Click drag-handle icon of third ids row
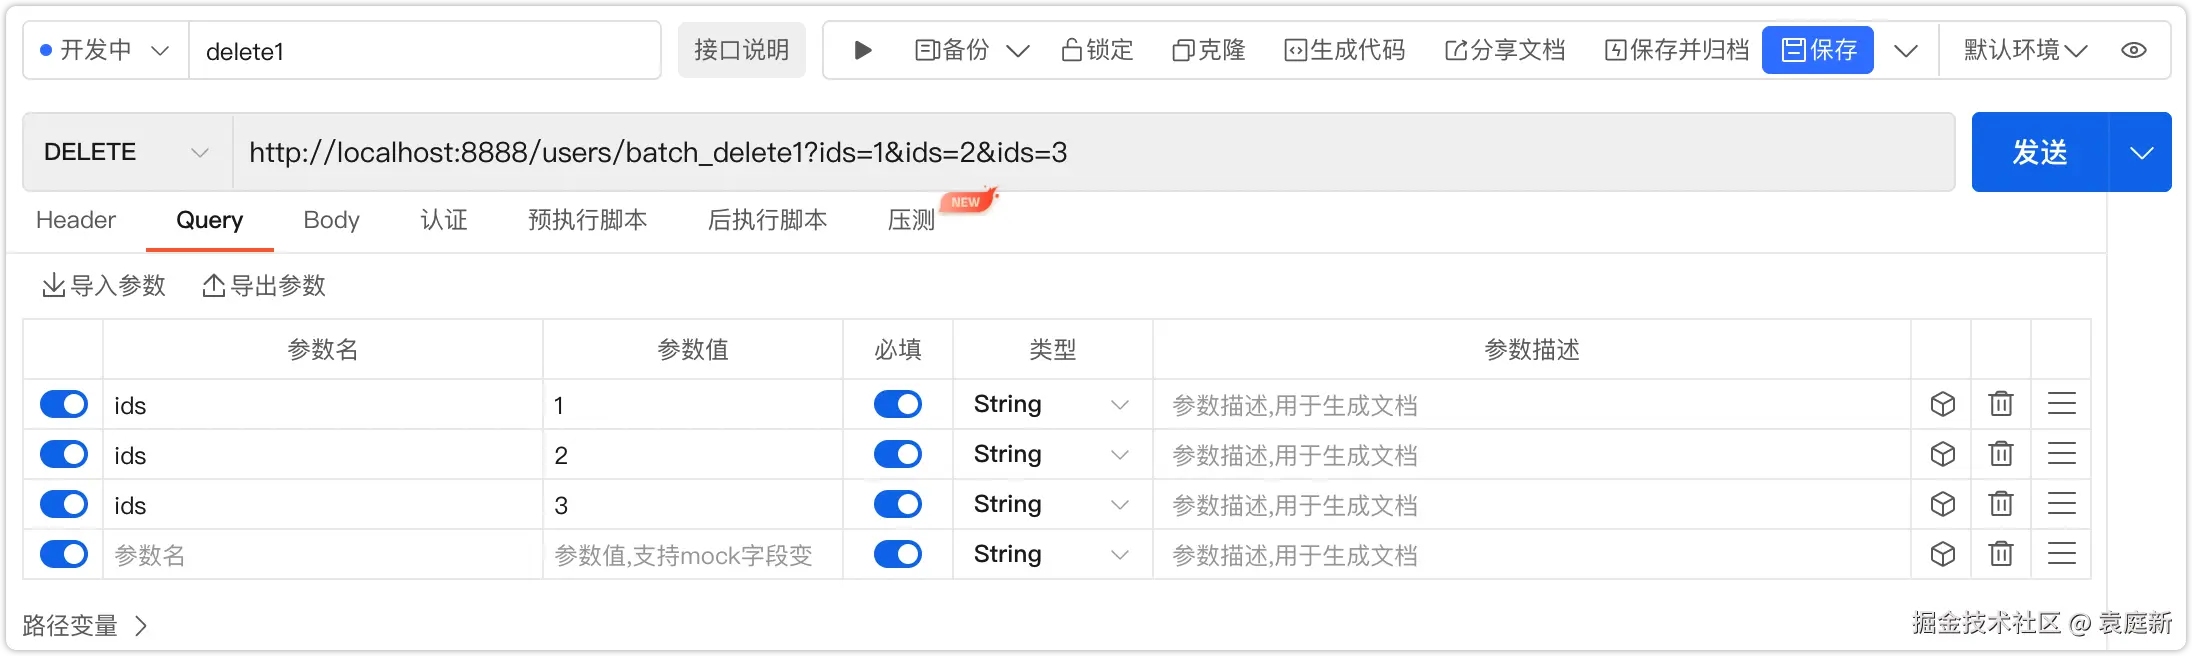The height and width of the screenshot is (656, 2192). coord(2062,504)
